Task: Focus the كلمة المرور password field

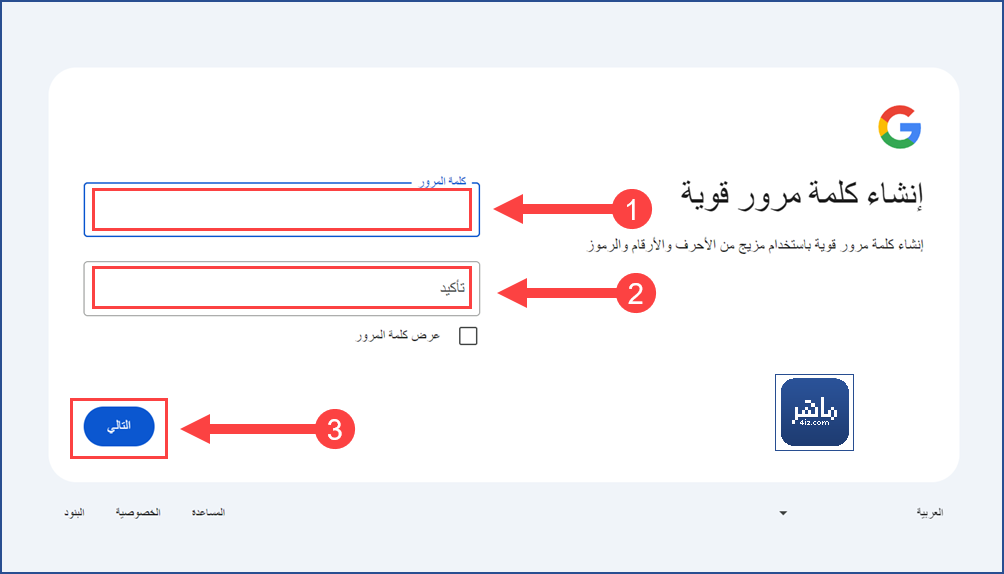Action: tap(282, 209)
